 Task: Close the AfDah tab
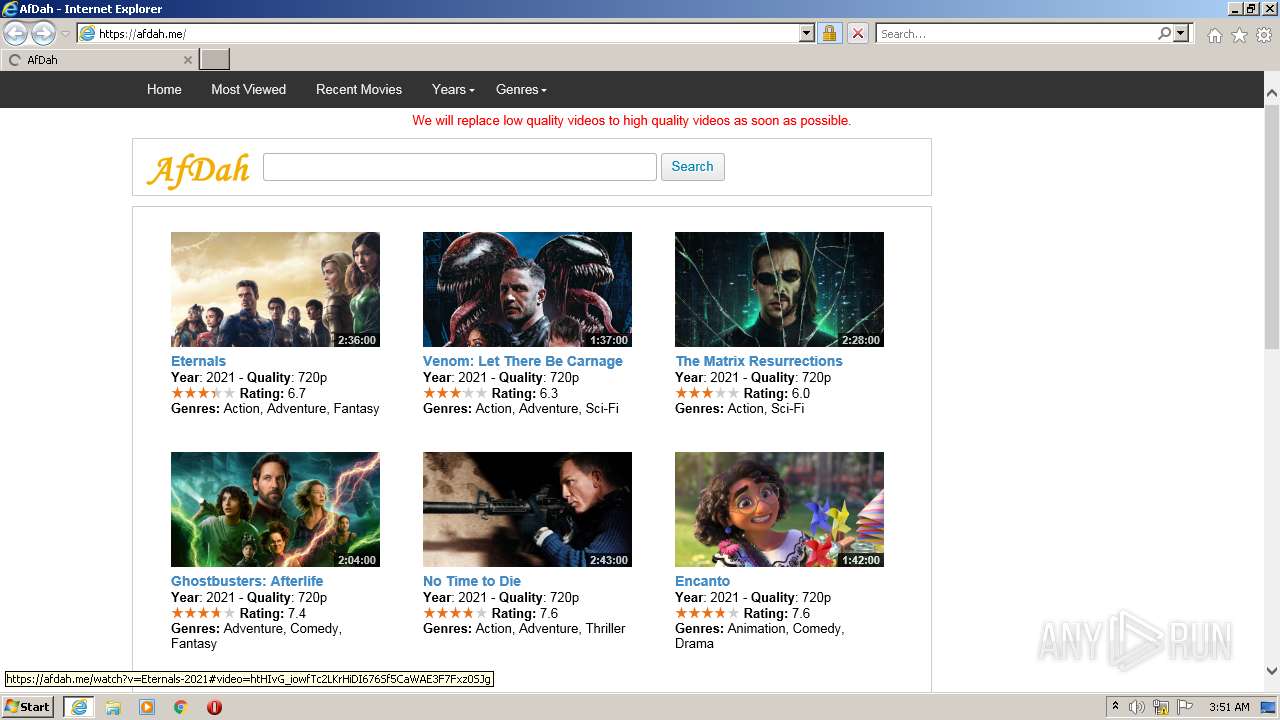pos(187,60)
